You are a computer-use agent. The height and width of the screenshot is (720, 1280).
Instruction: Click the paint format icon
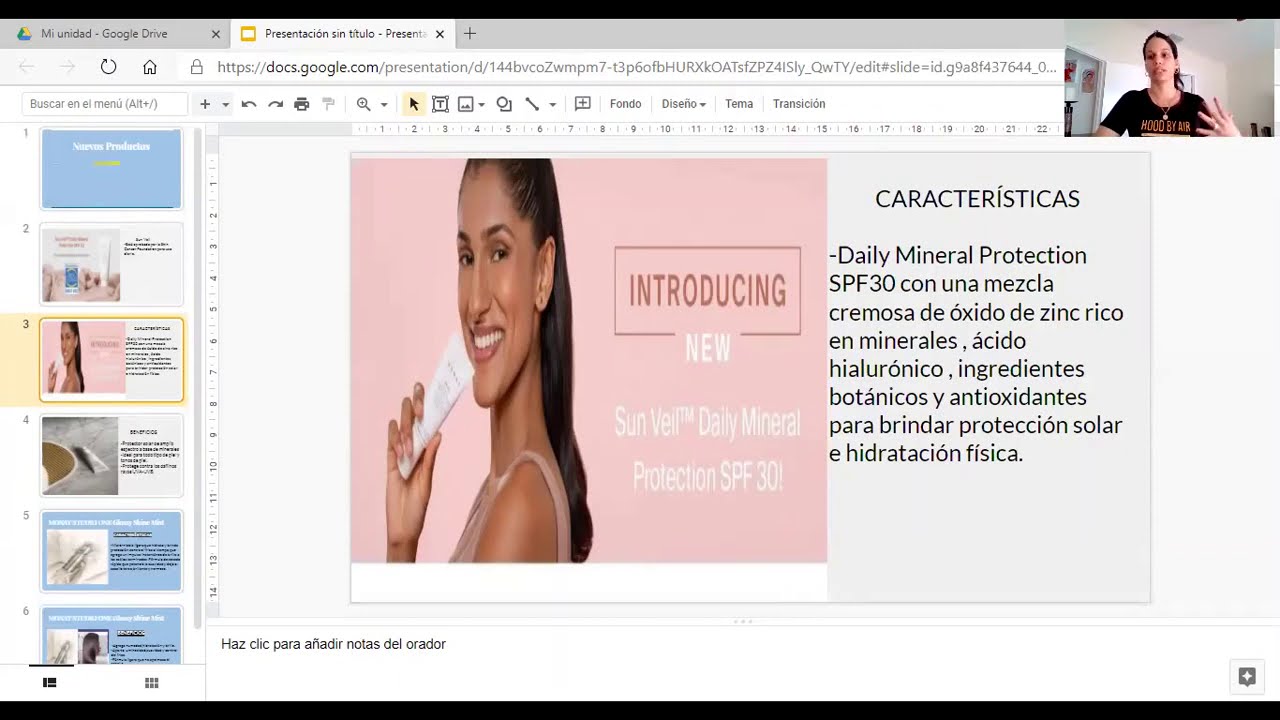click(x=328, y=104)
